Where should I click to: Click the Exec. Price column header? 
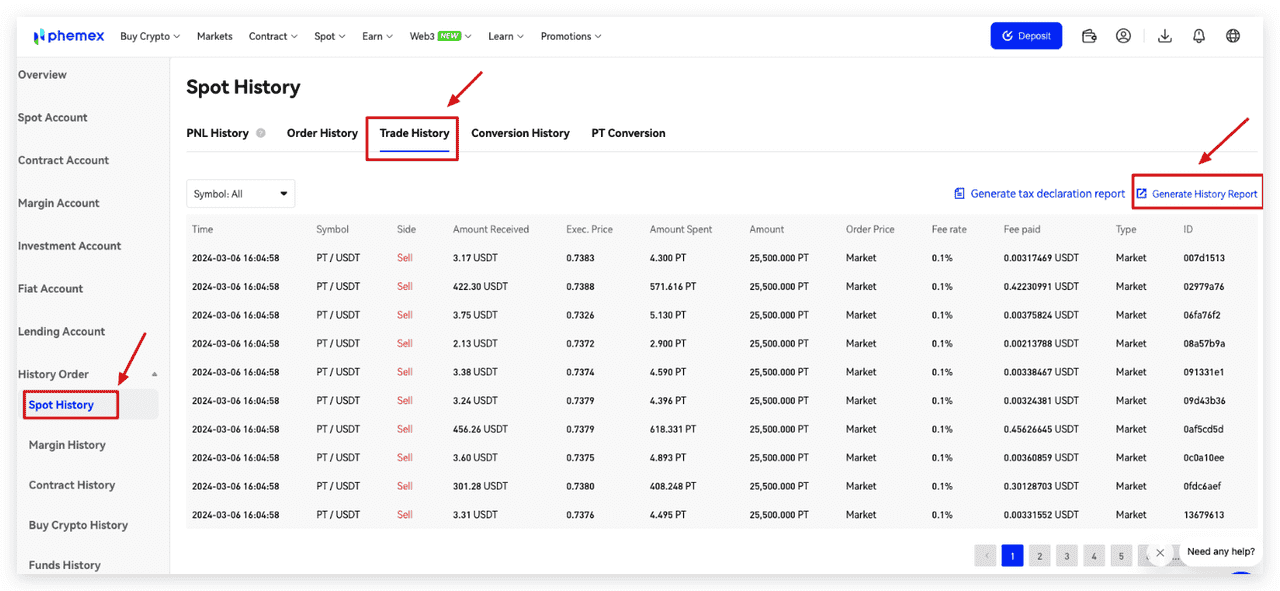pos(588,229)
